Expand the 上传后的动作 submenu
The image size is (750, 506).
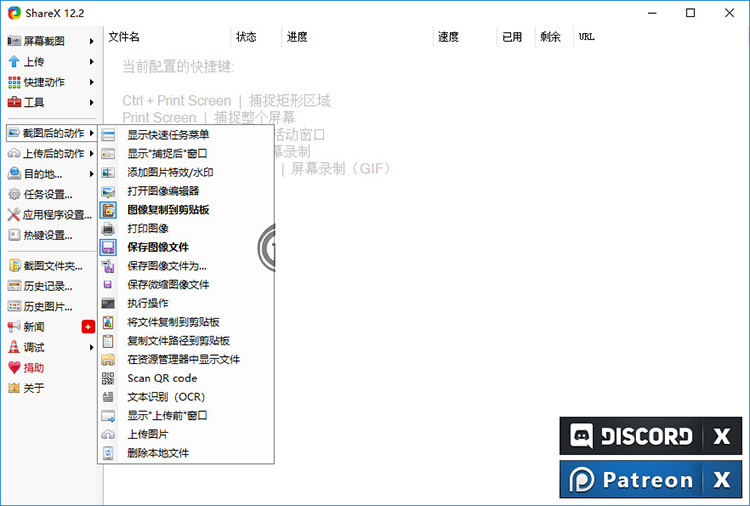point(50,154)
